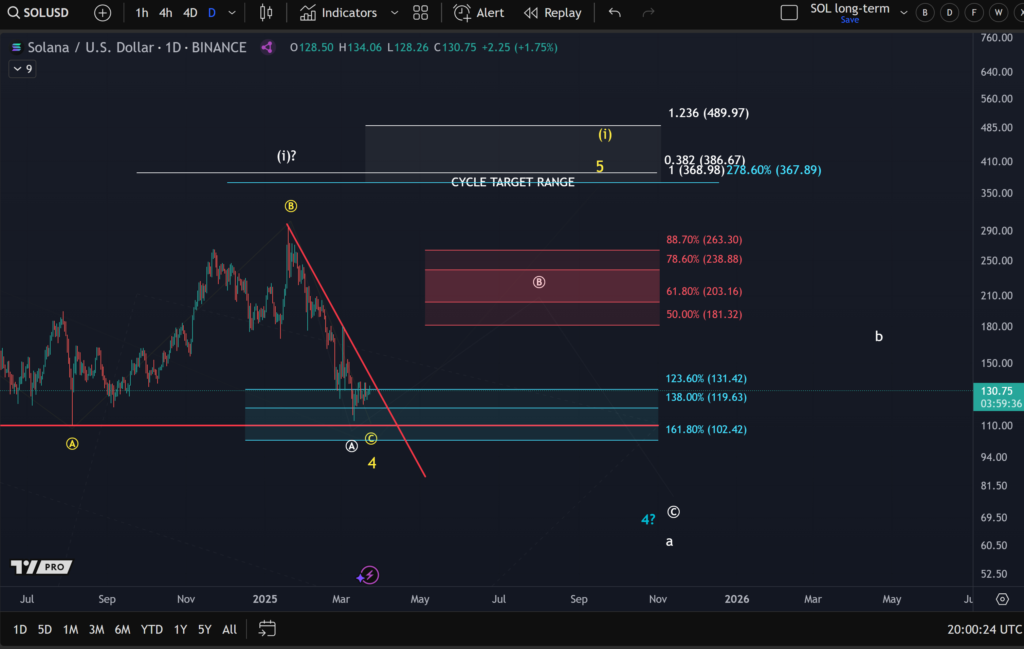This screenshot has height=649, width=1024.
Task: Click the 123.60% (131.42) extension label
Action: pyautogui.click(x=706, y=379)
